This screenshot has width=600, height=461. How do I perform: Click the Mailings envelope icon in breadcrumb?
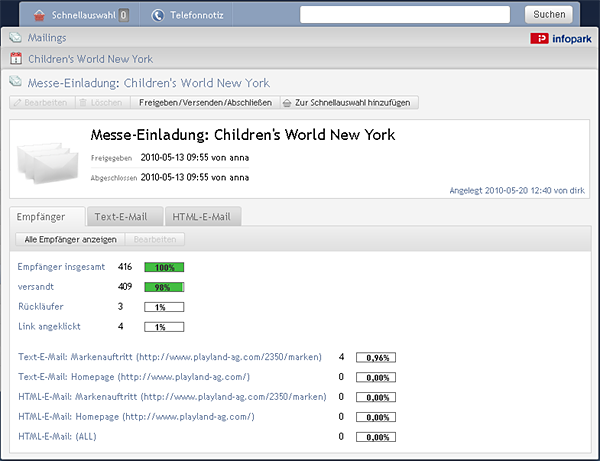[16, 37]
